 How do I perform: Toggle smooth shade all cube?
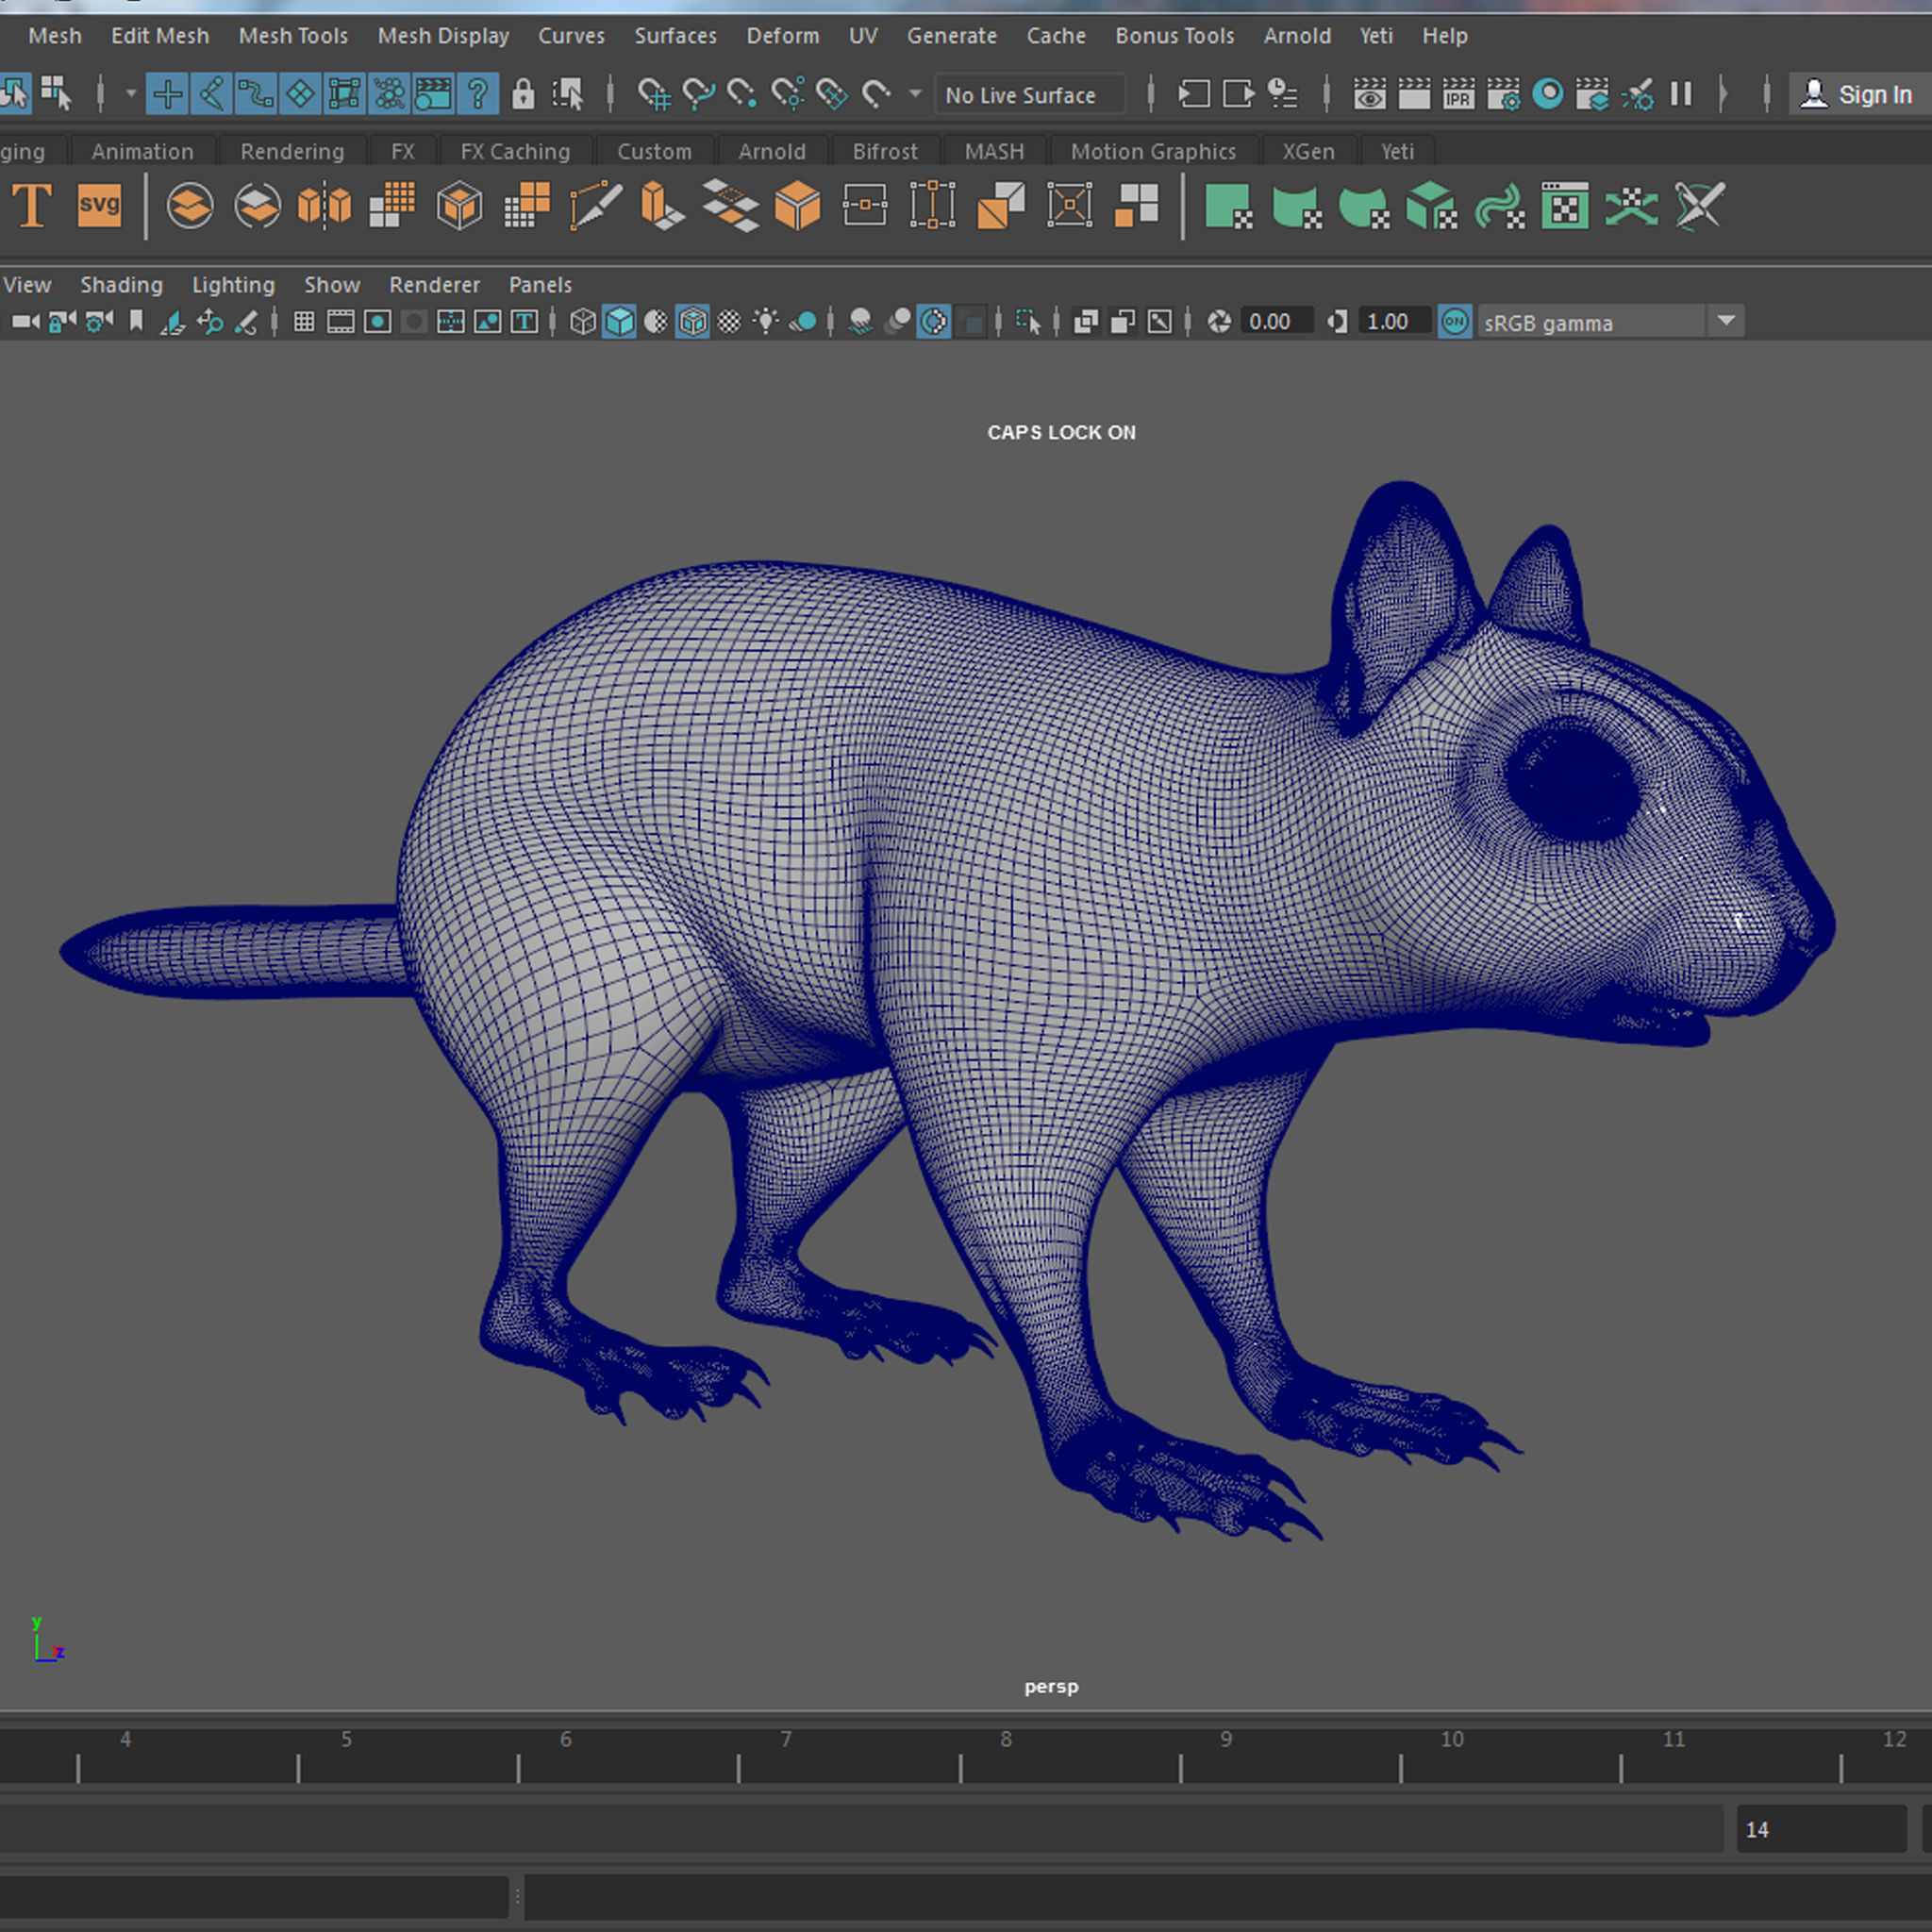pyautogui.click(x=619, y=322)
